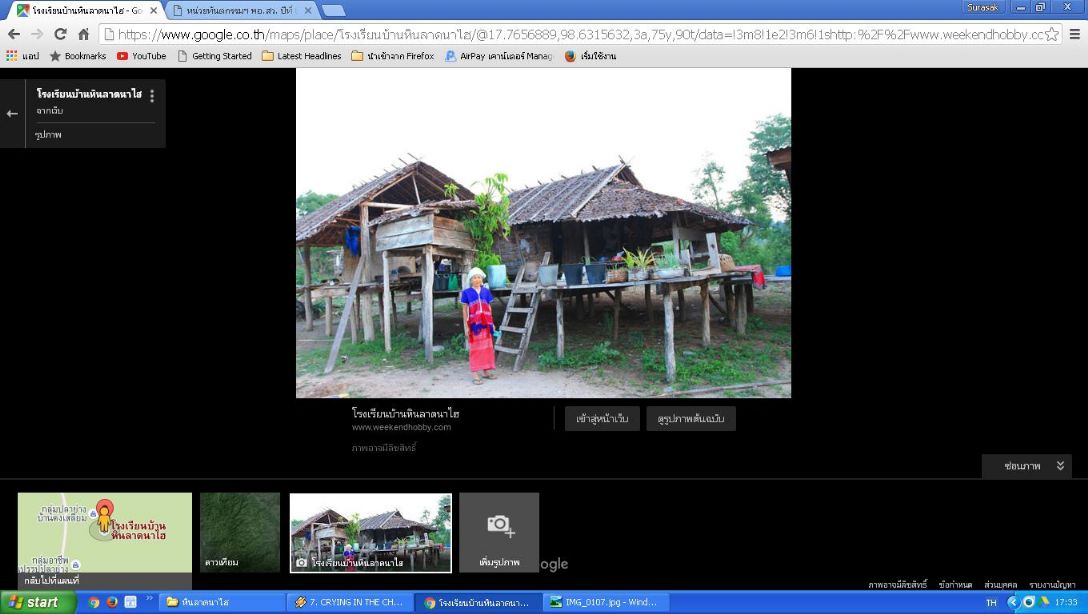Screen dimensions: 1088x614
Task: Click the ภาพอาจมีลิขสิทธิ์ footer link
Action: [x=897, y=585]
